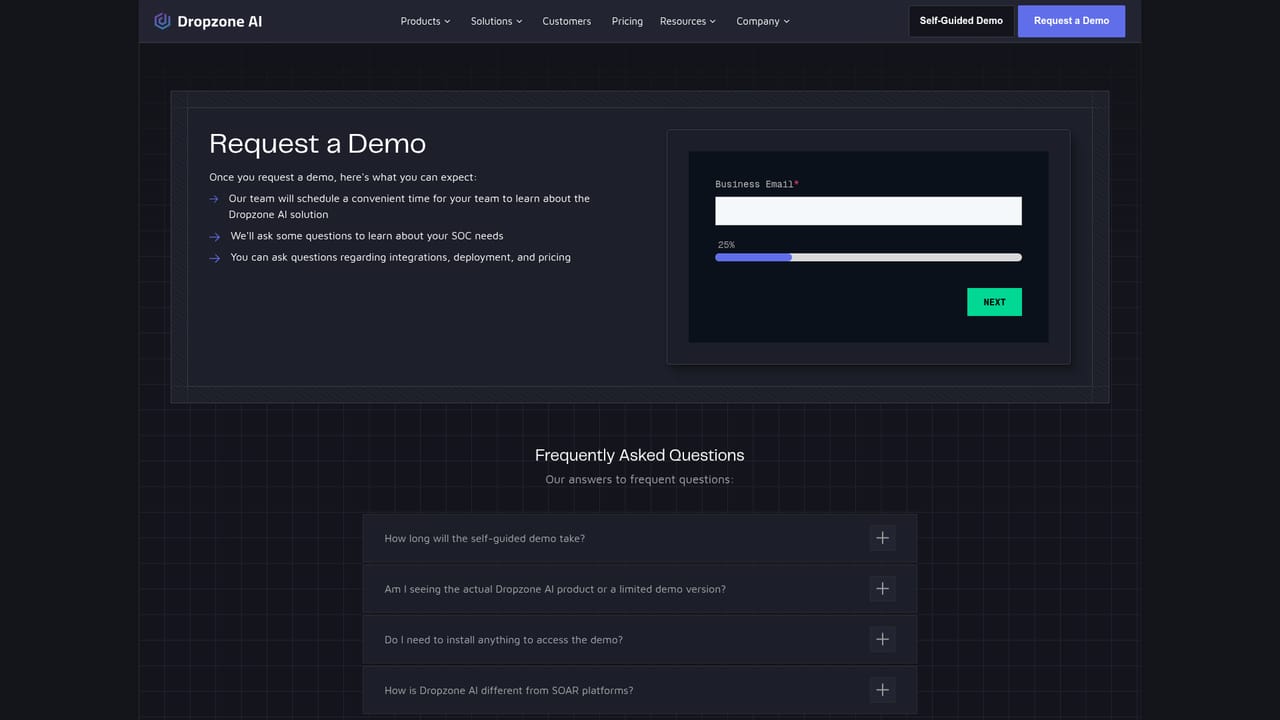The height and width of the screenshot is (720, 1280).
Task: Open the Solutions dropdown menu
Action: pyautogui.click(x=496, y=21)
